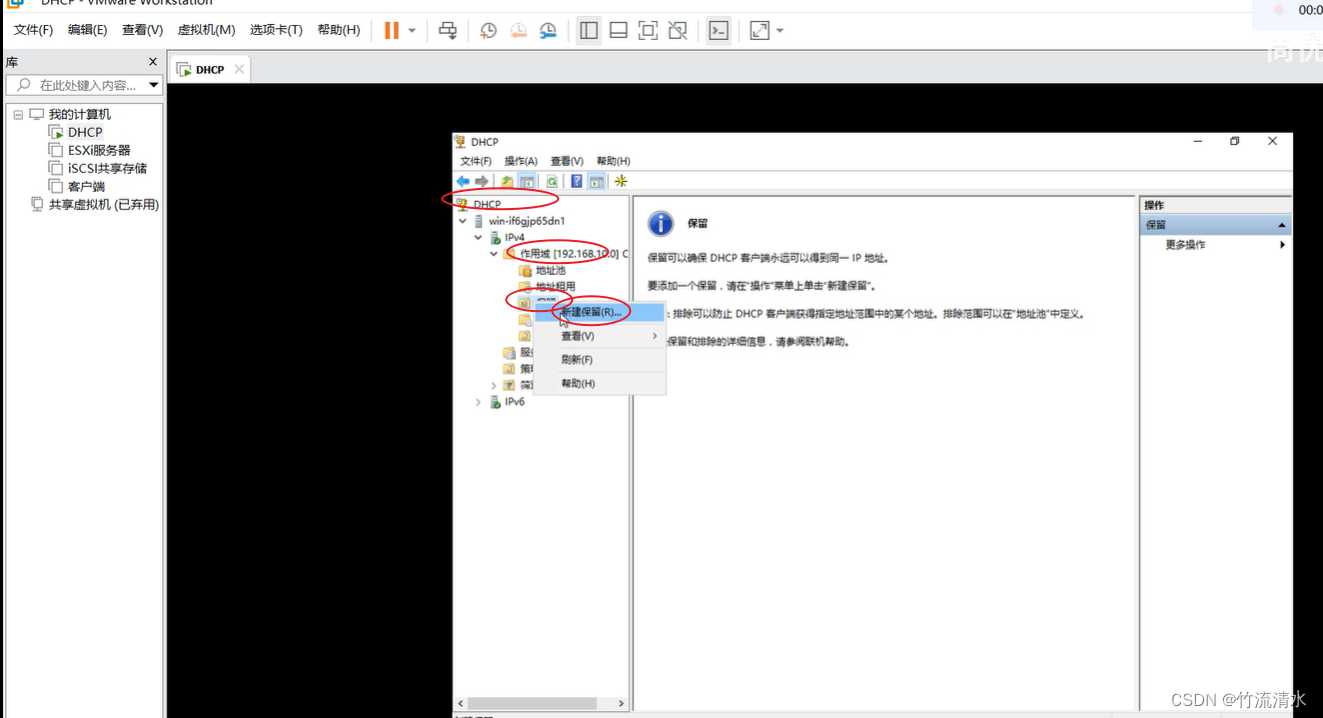Click the blue help question mark icon
This screenshot has width=1323, height=718.
(x=577, y=181)
